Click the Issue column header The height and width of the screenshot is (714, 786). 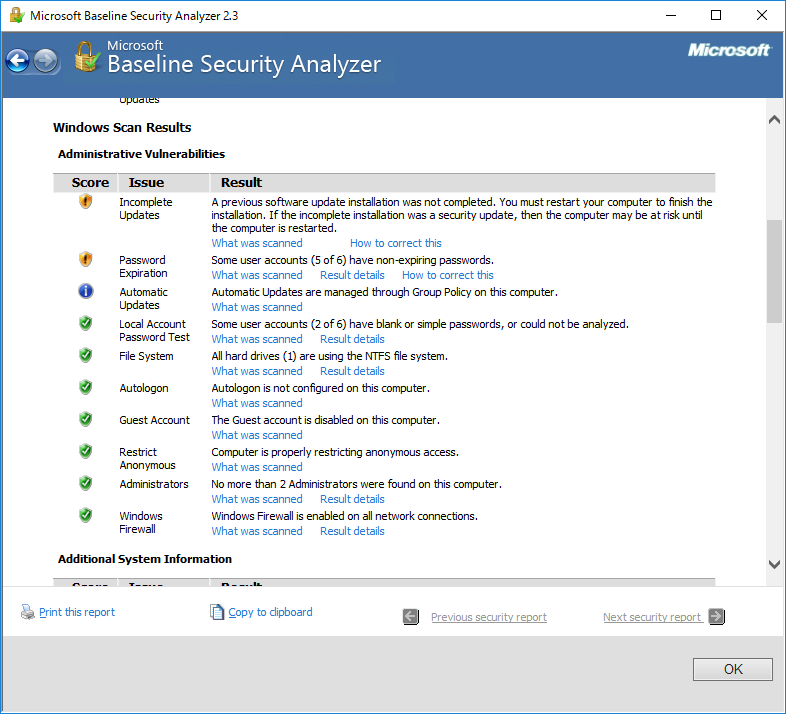coord(163,183)
